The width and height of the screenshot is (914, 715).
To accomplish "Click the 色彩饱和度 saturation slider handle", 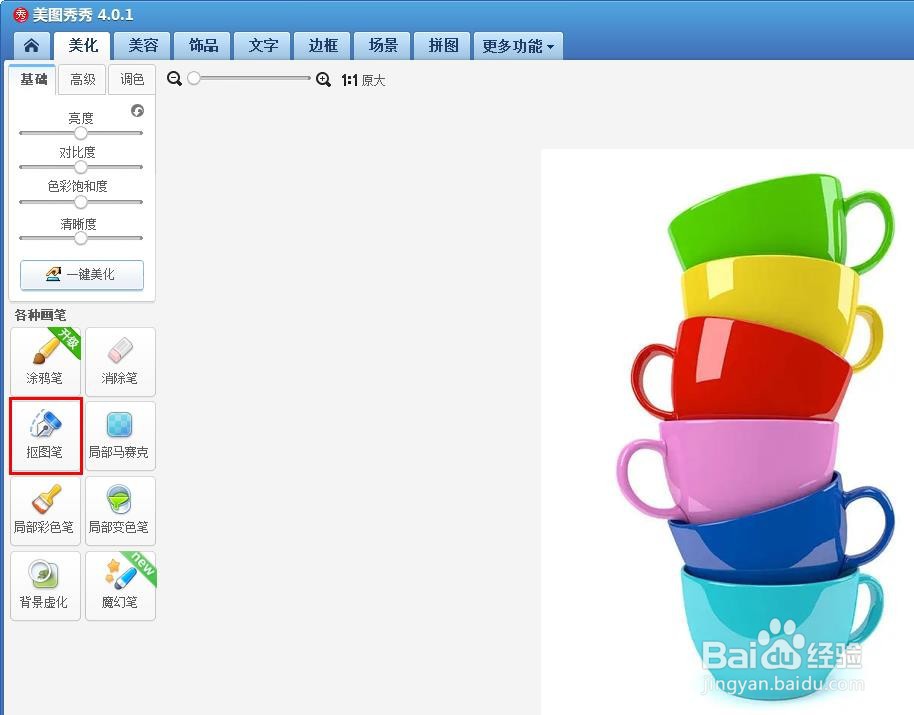I will tap(81, 202).
